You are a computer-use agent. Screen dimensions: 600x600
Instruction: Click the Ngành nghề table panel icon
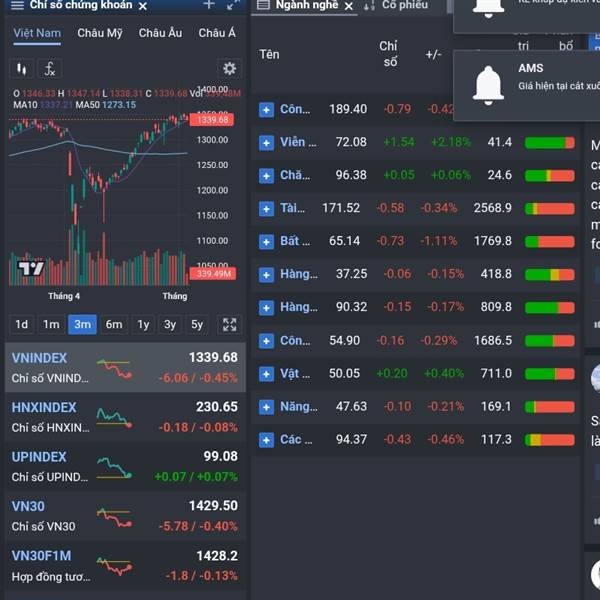pos(263,5)
